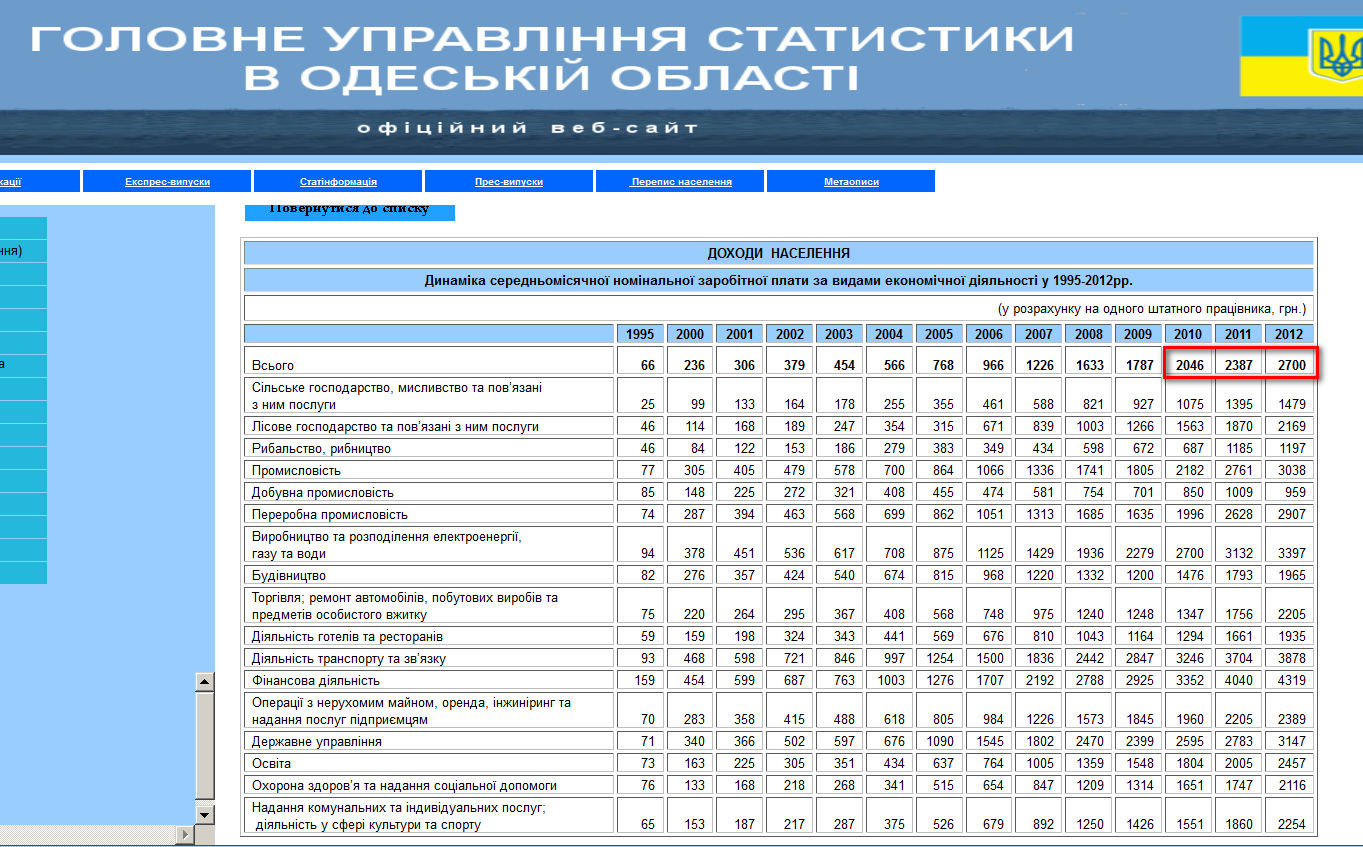Click the horizontal scrollbar right arrow
Screen dimensions: 1363x847
(x=185, y=834)
